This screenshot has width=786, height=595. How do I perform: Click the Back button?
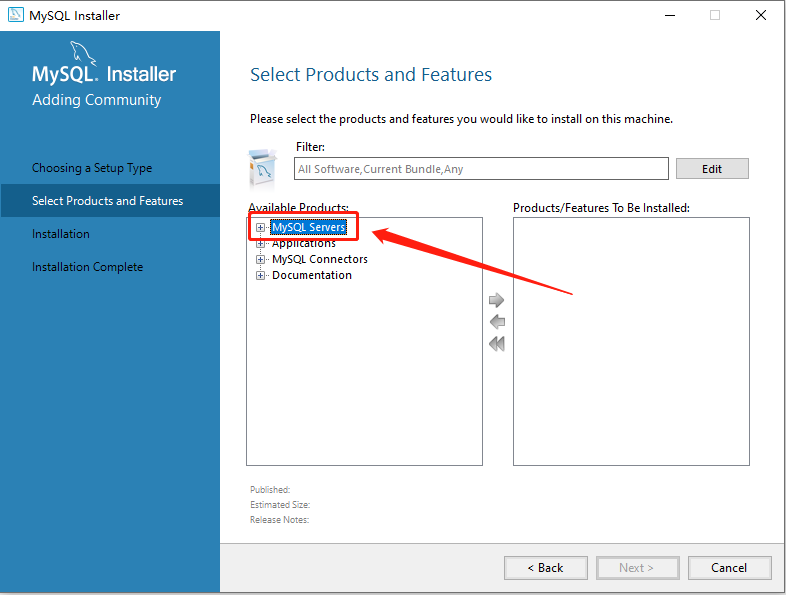tap(545, 568)
